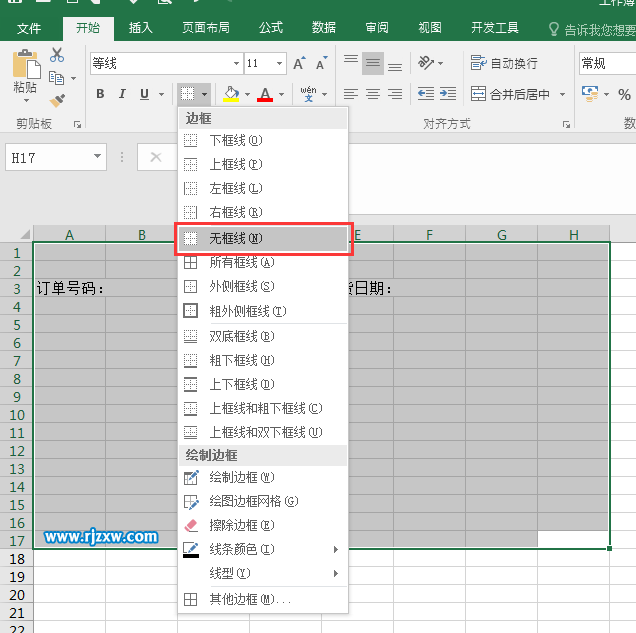Switch to the 公式 tab
636x633 pixels.
pos(271,28)
